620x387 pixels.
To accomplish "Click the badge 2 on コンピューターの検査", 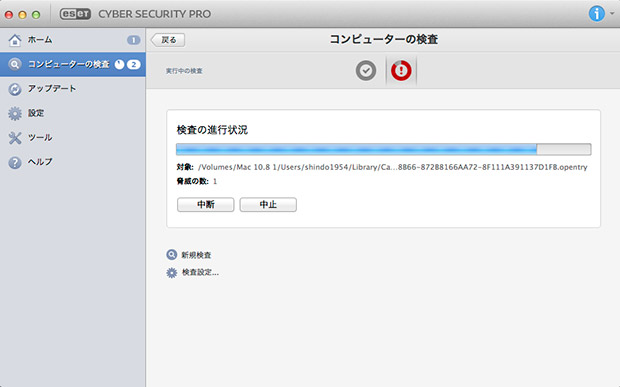I will point(134,64).
